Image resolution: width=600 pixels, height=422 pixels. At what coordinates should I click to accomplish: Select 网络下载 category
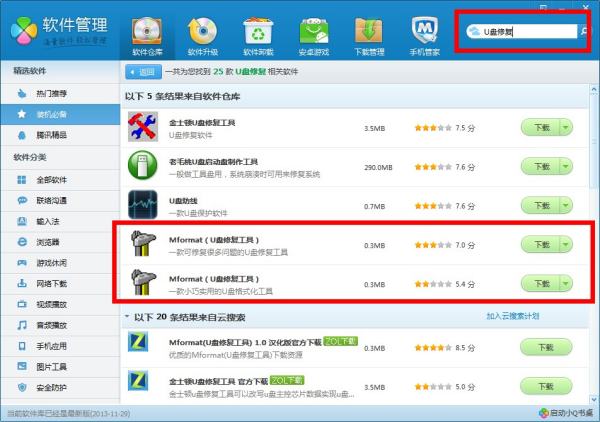point(60,284)
